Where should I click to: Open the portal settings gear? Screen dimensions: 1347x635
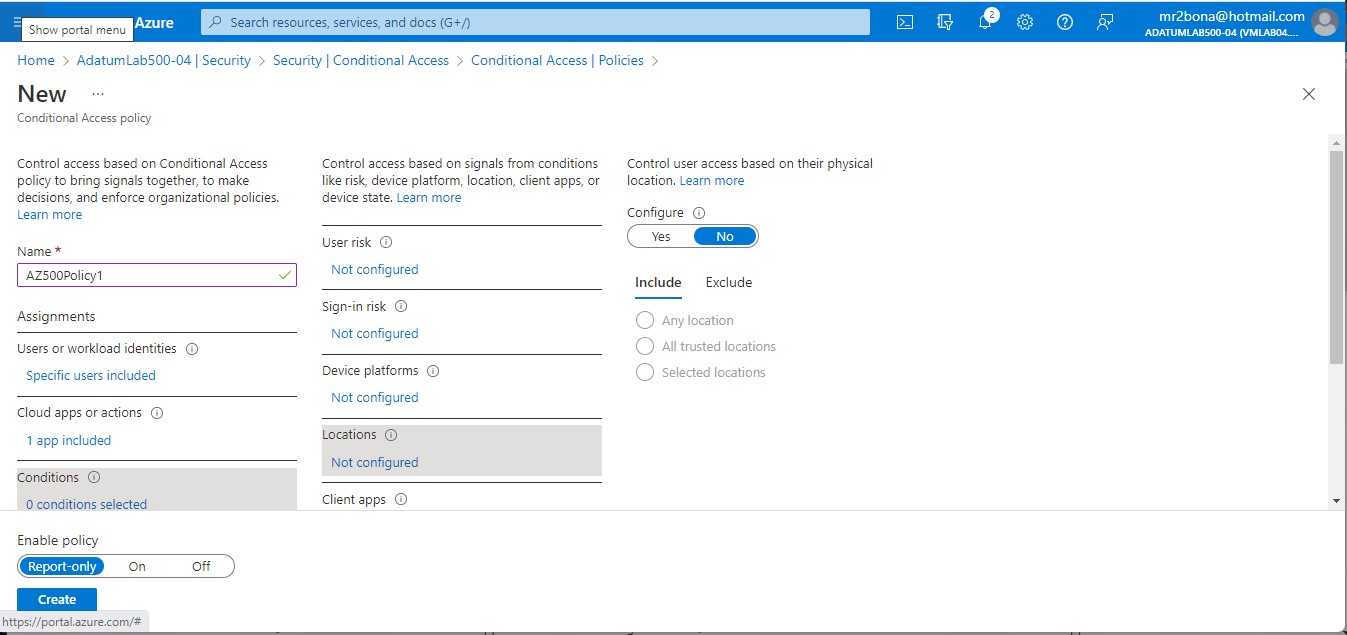(x=1025, y=21)
